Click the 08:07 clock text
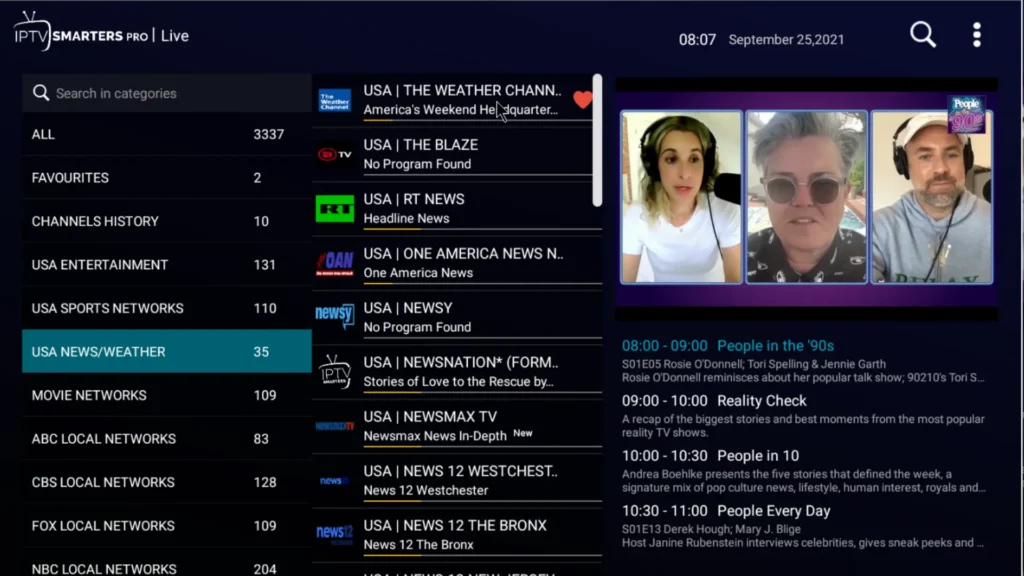Viewport: 1024px width, 576px height. [697, 40]
